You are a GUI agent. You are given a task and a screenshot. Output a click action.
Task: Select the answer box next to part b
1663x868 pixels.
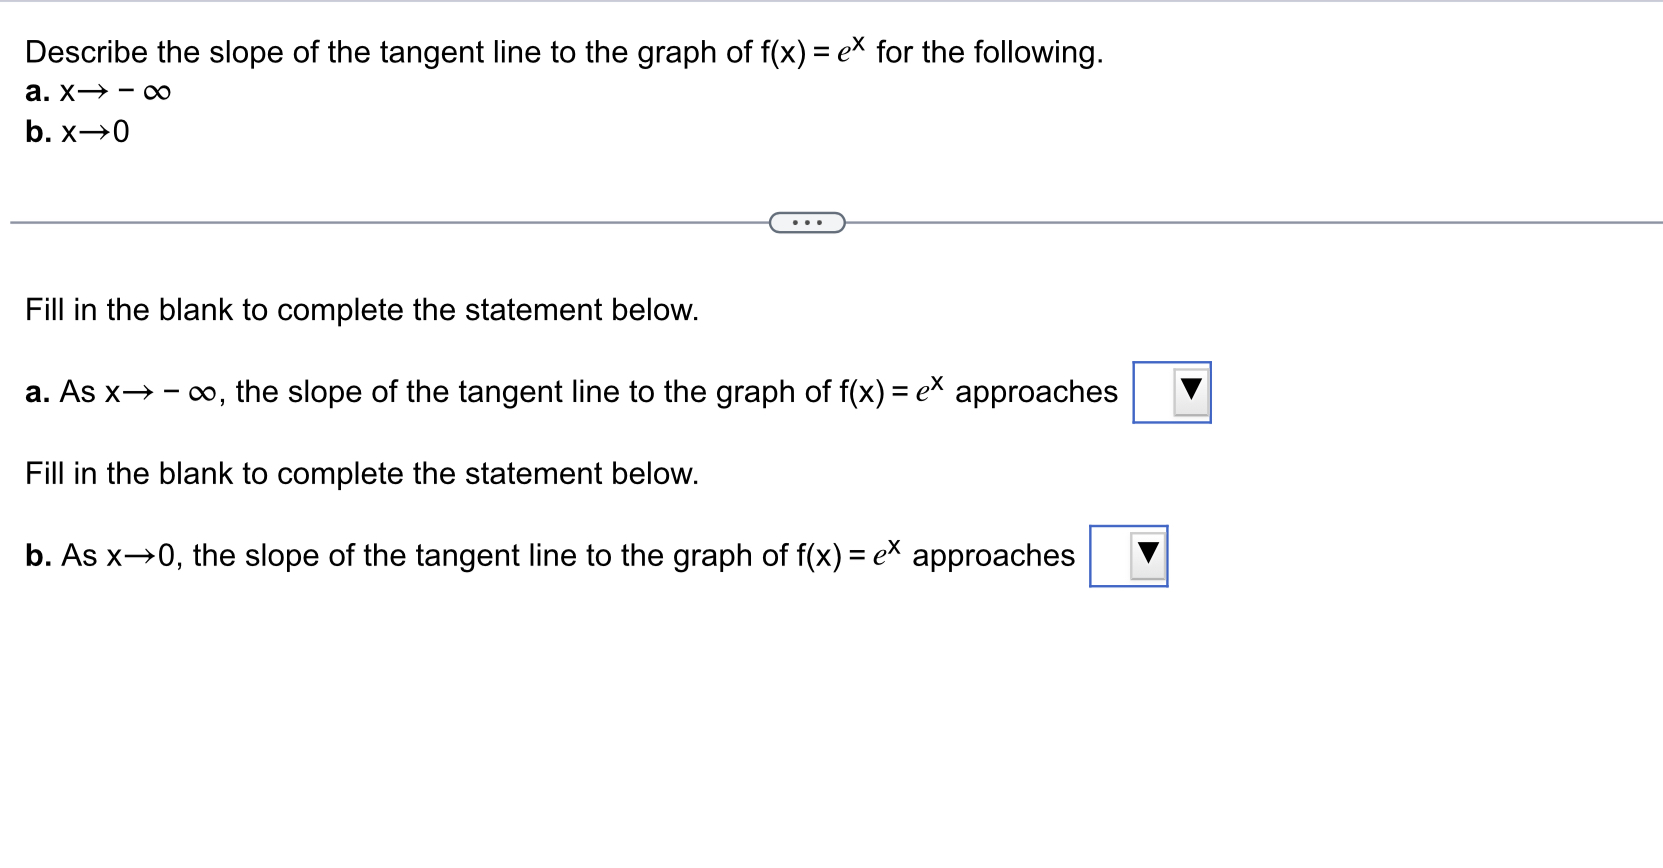[x=1128, y=556]
